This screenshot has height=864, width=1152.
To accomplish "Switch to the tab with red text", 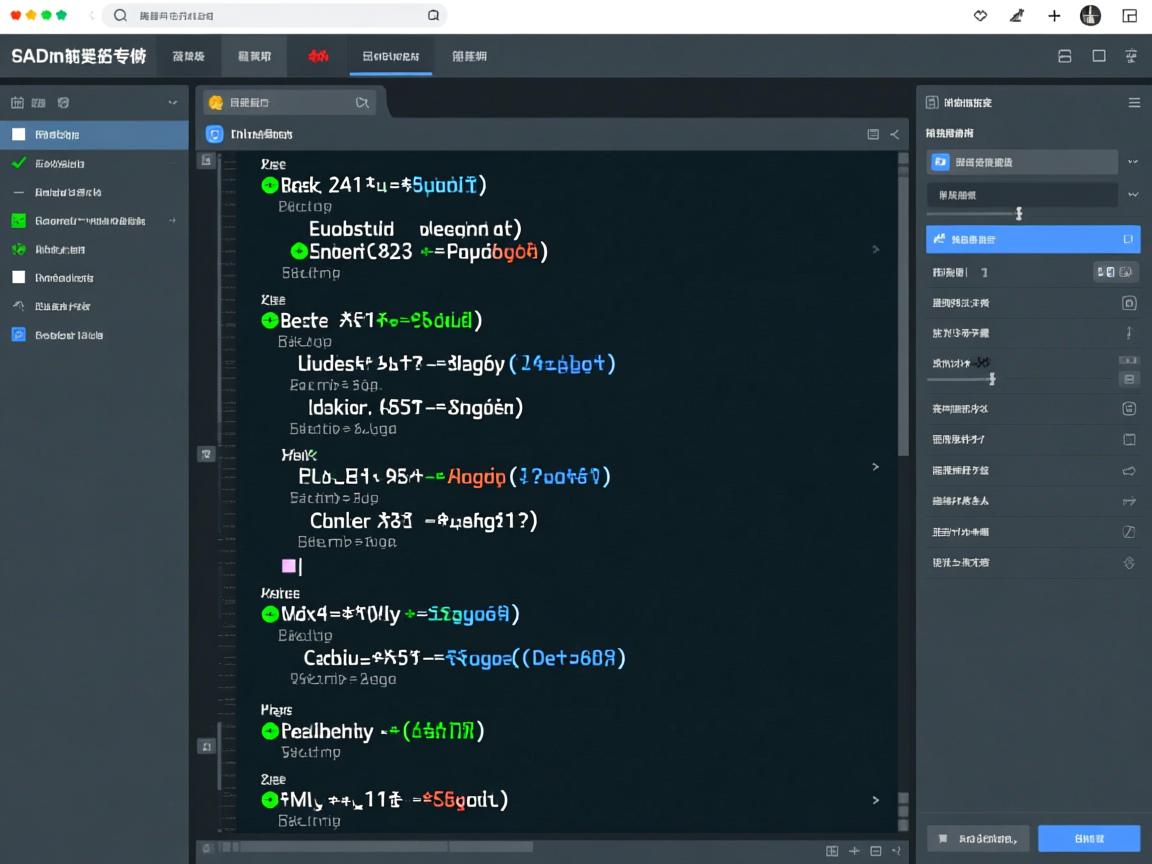I will [318, 57].
